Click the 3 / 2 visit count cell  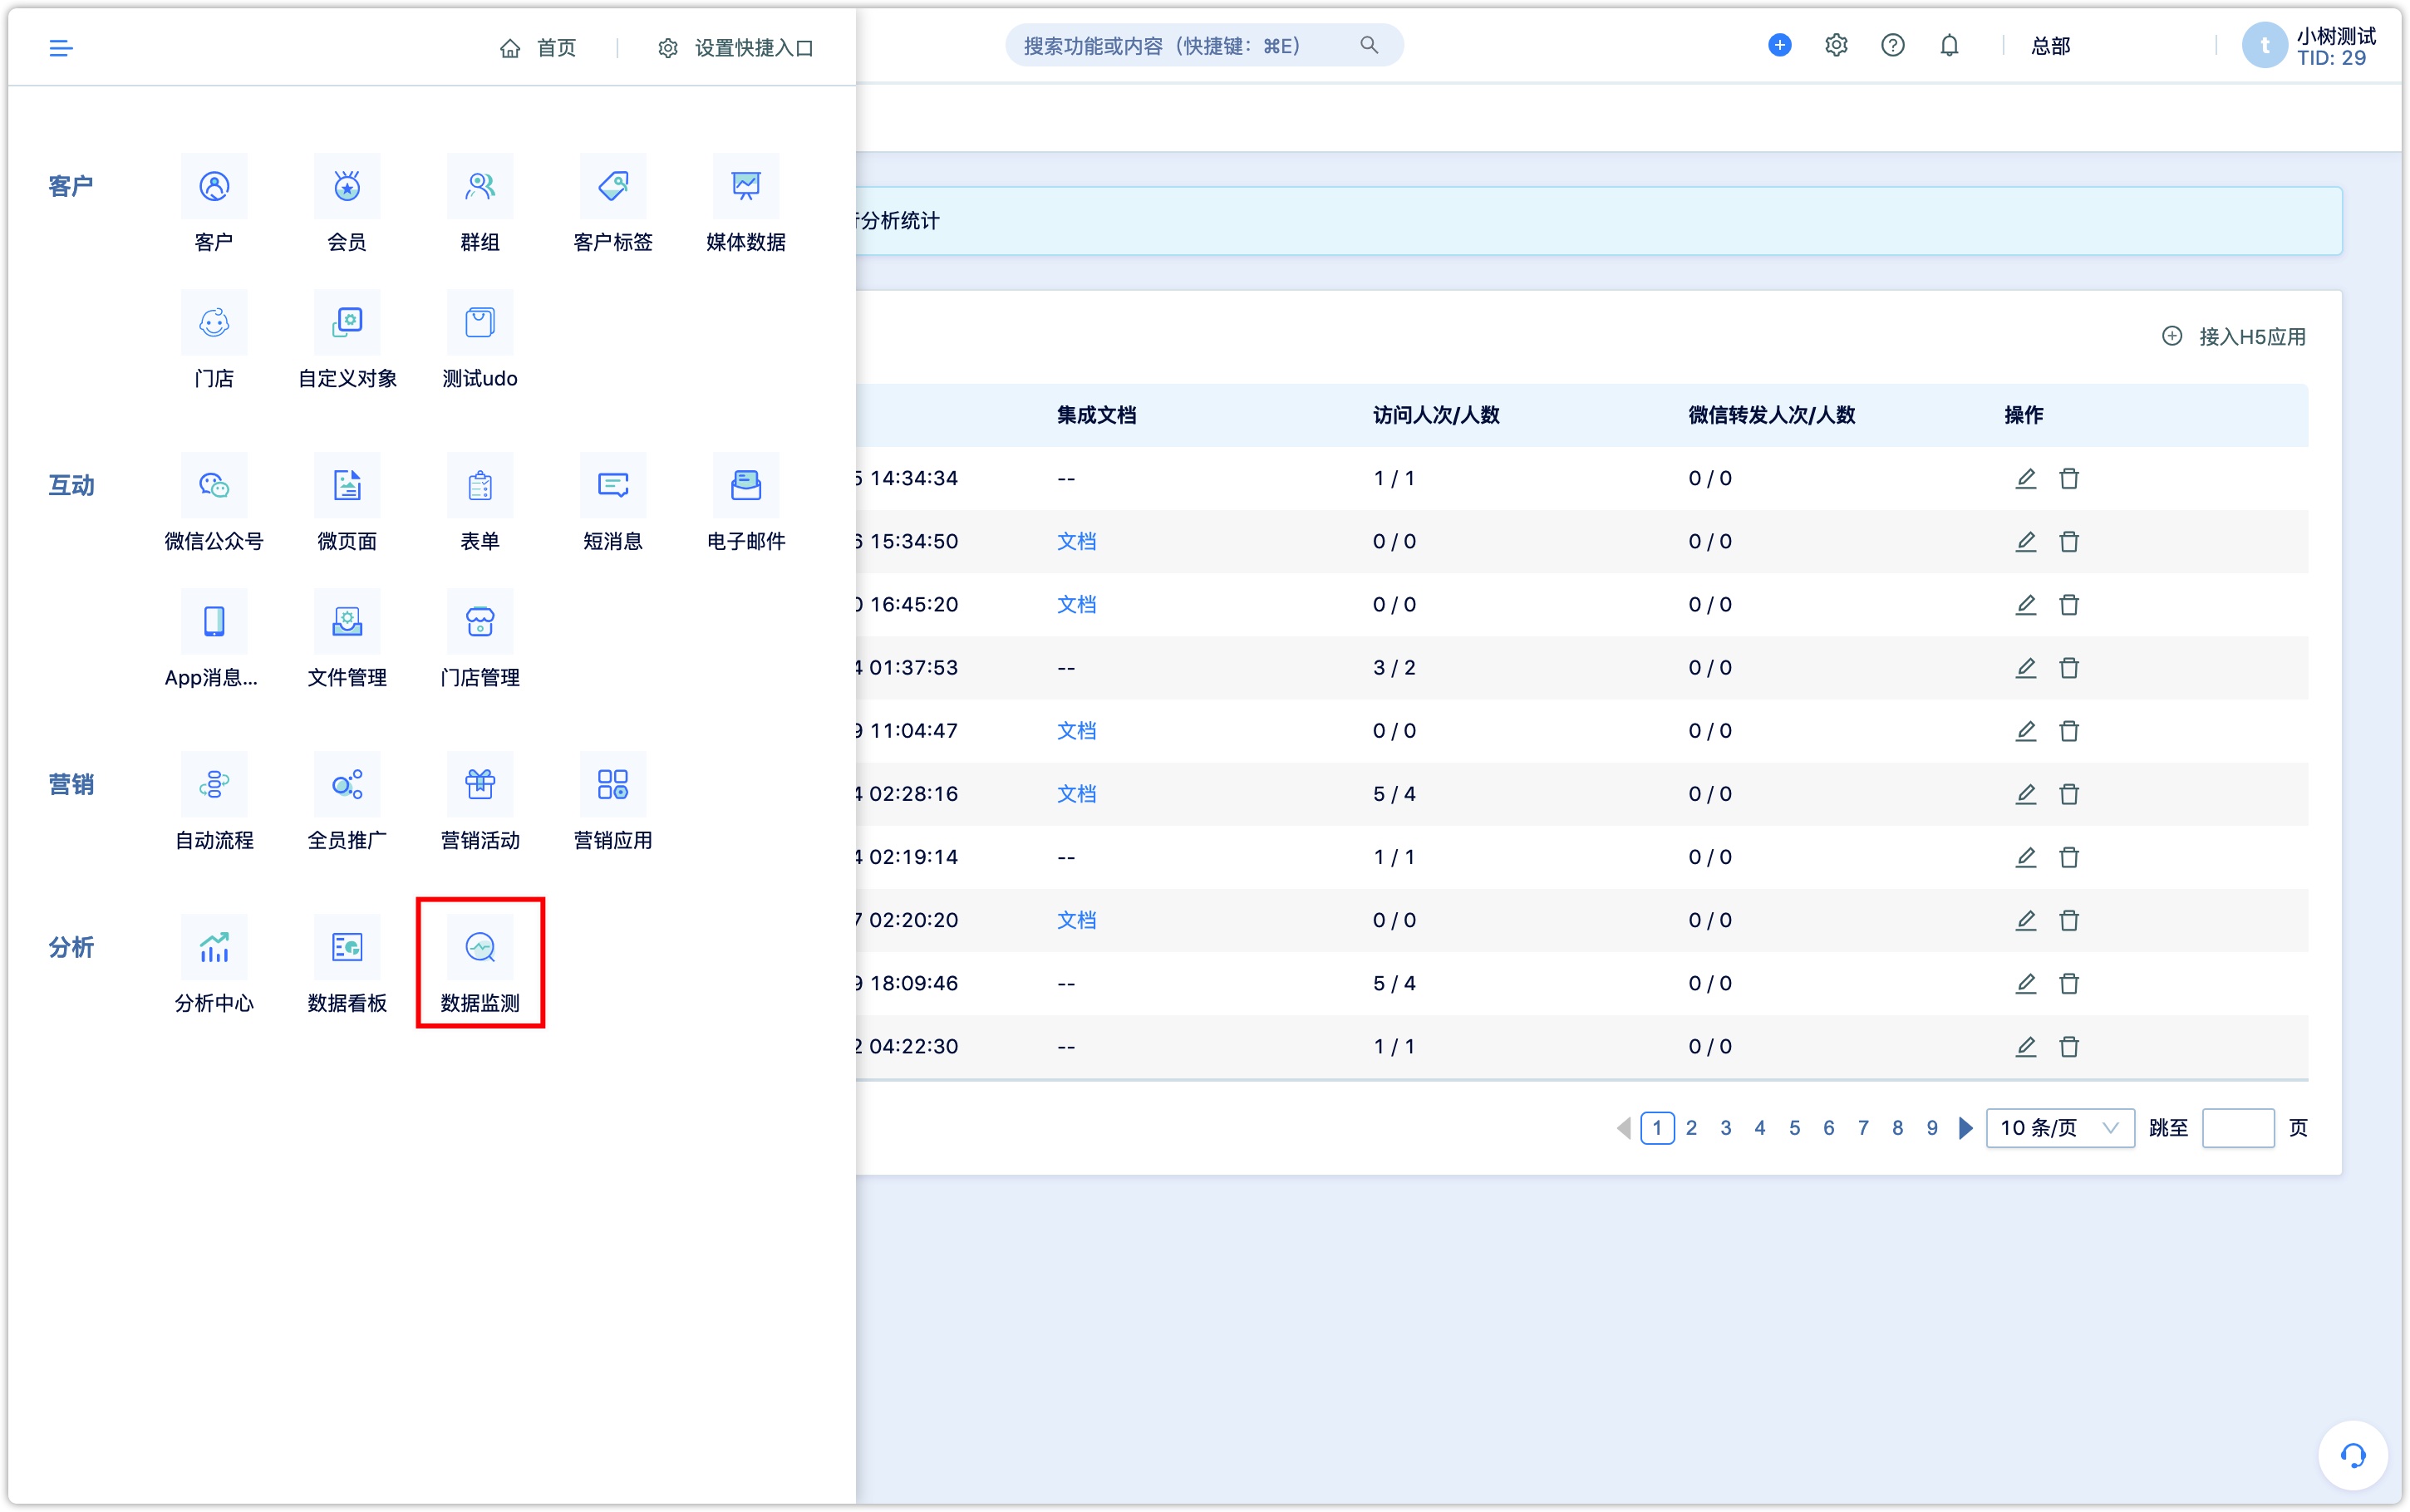point(1394,667)
